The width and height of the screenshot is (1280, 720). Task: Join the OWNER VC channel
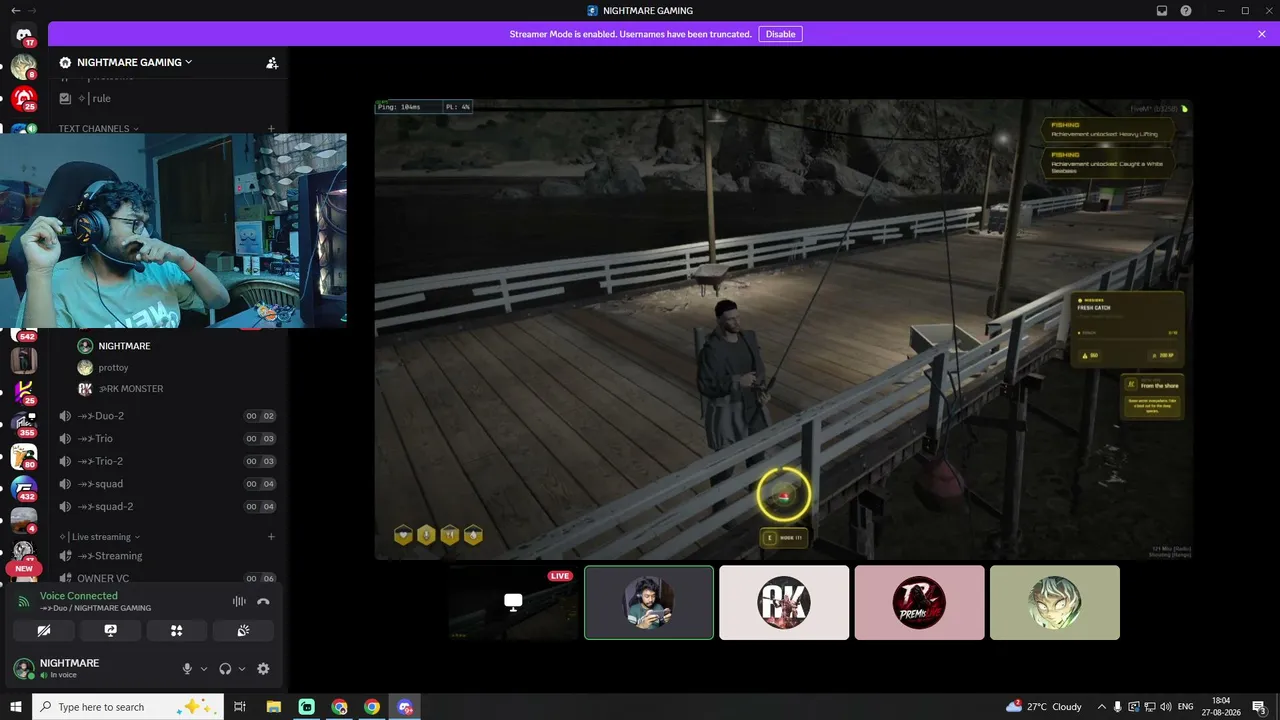(168, 578)
